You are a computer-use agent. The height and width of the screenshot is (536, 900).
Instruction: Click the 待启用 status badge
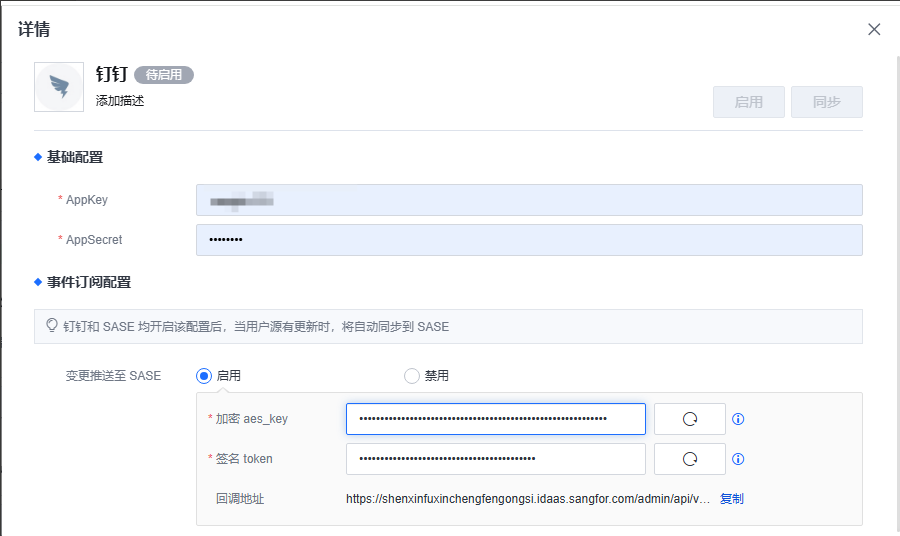(164, 75)
